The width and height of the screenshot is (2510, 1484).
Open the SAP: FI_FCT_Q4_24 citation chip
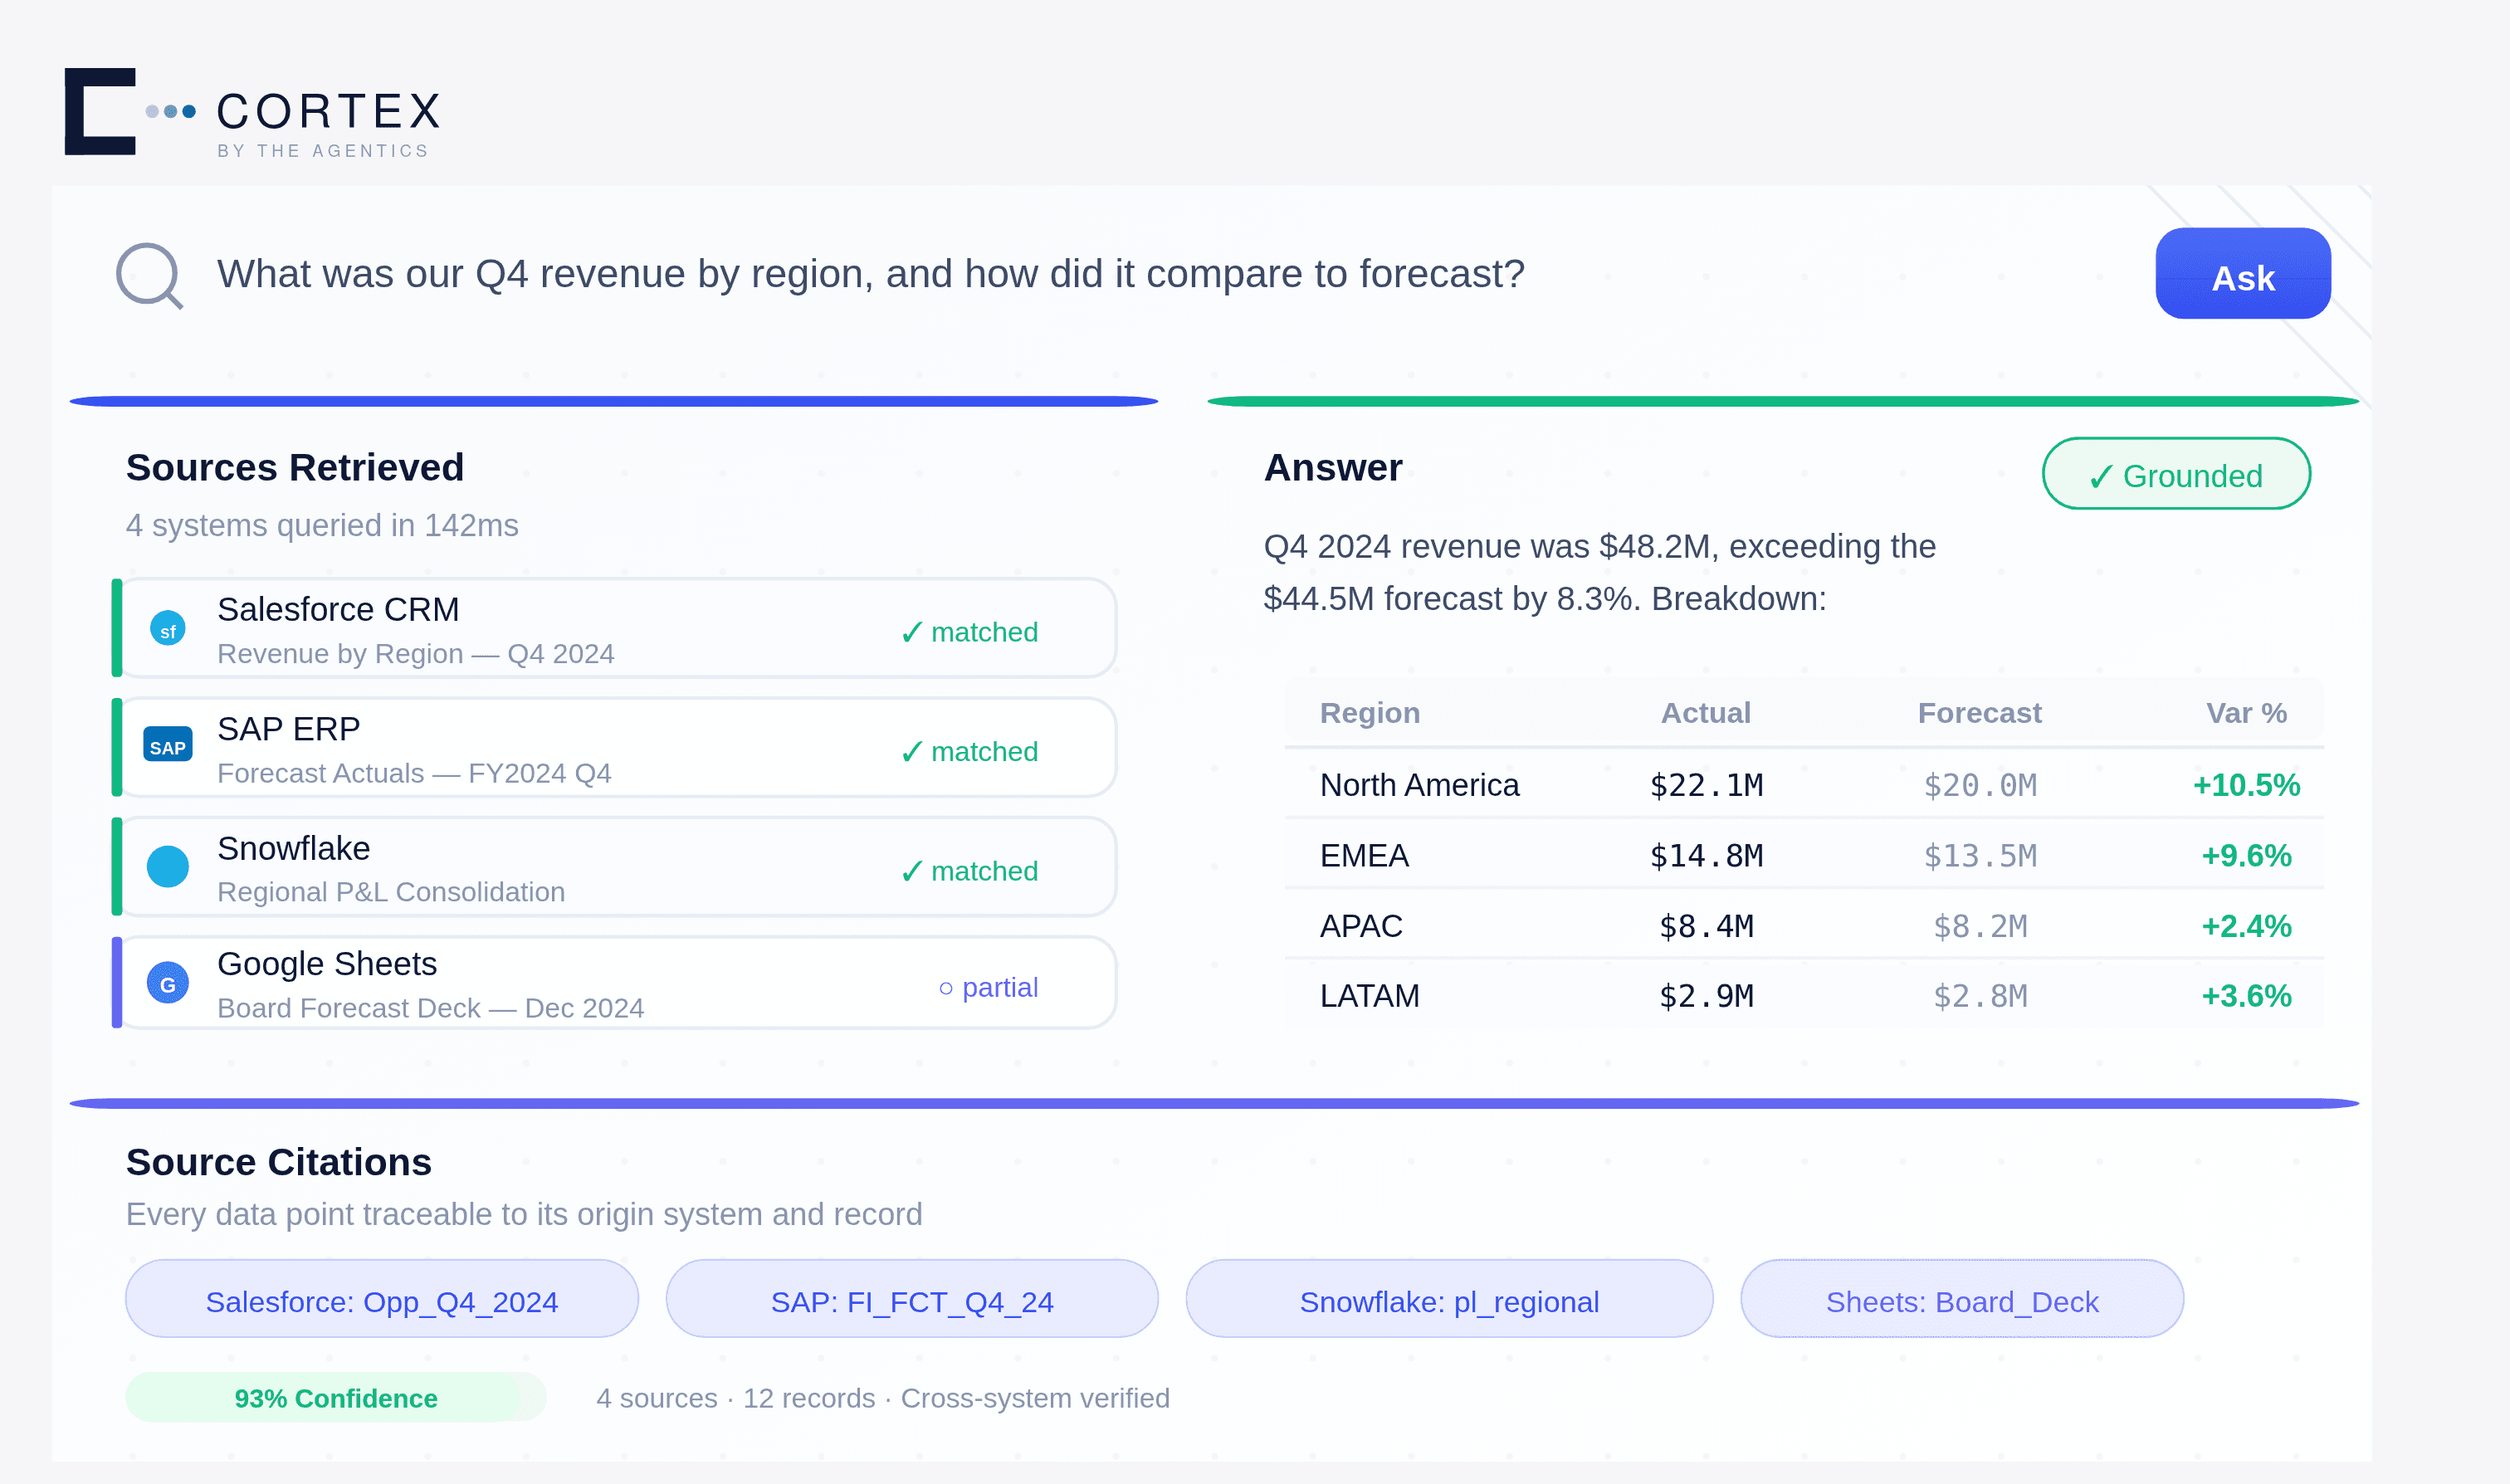point(911,1300)
